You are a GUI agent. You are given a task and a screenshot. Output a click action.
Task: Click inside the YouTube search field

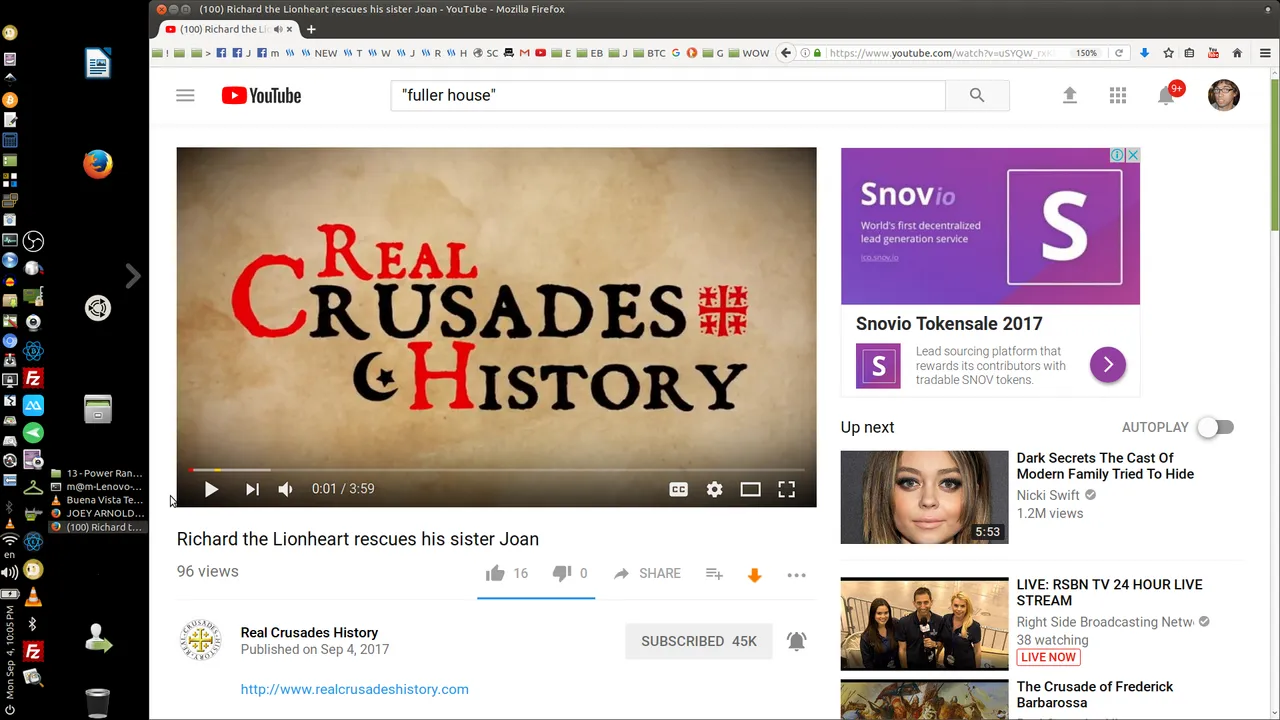(667, 95)
